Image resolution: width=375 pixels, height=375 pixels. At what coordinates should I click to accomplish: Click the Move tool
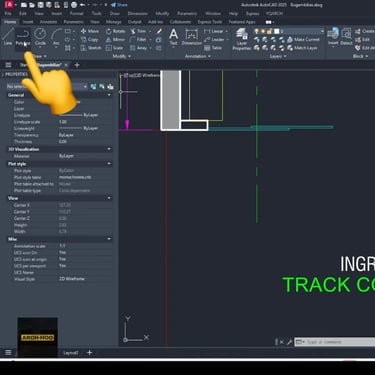(90, 31)
